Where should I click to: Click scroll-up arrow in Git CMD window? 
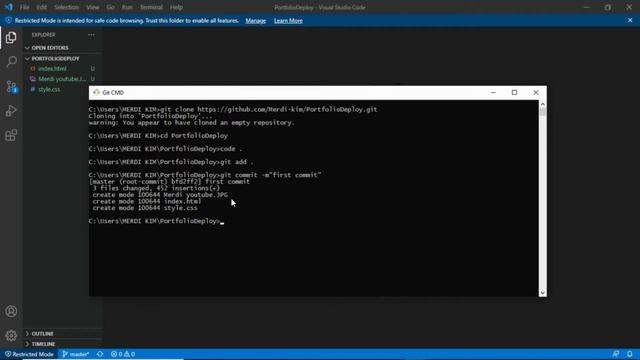click(x=542, y=104)
